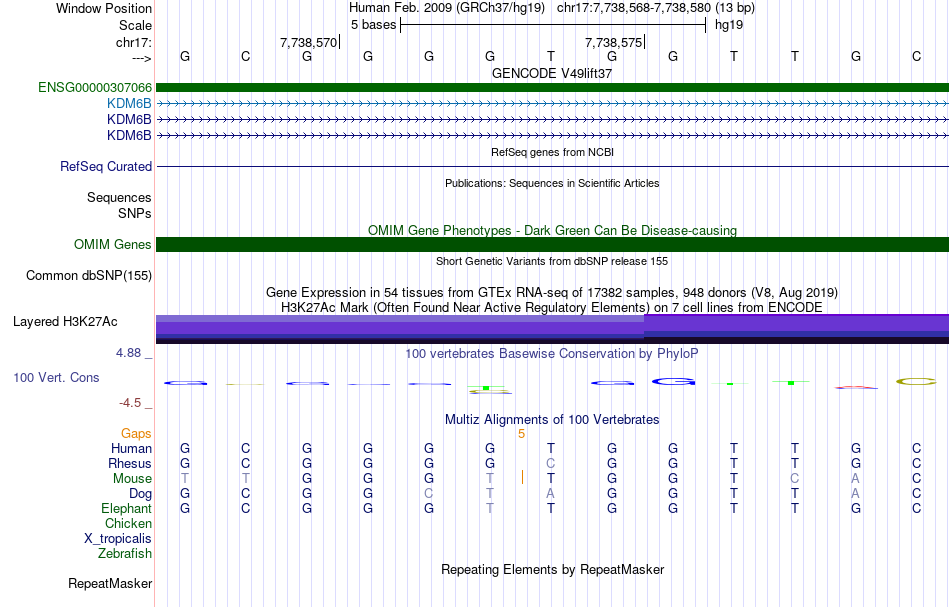The image size is (950, 607).
Task: Click the Human species label
Action: [x=131, y=449]
